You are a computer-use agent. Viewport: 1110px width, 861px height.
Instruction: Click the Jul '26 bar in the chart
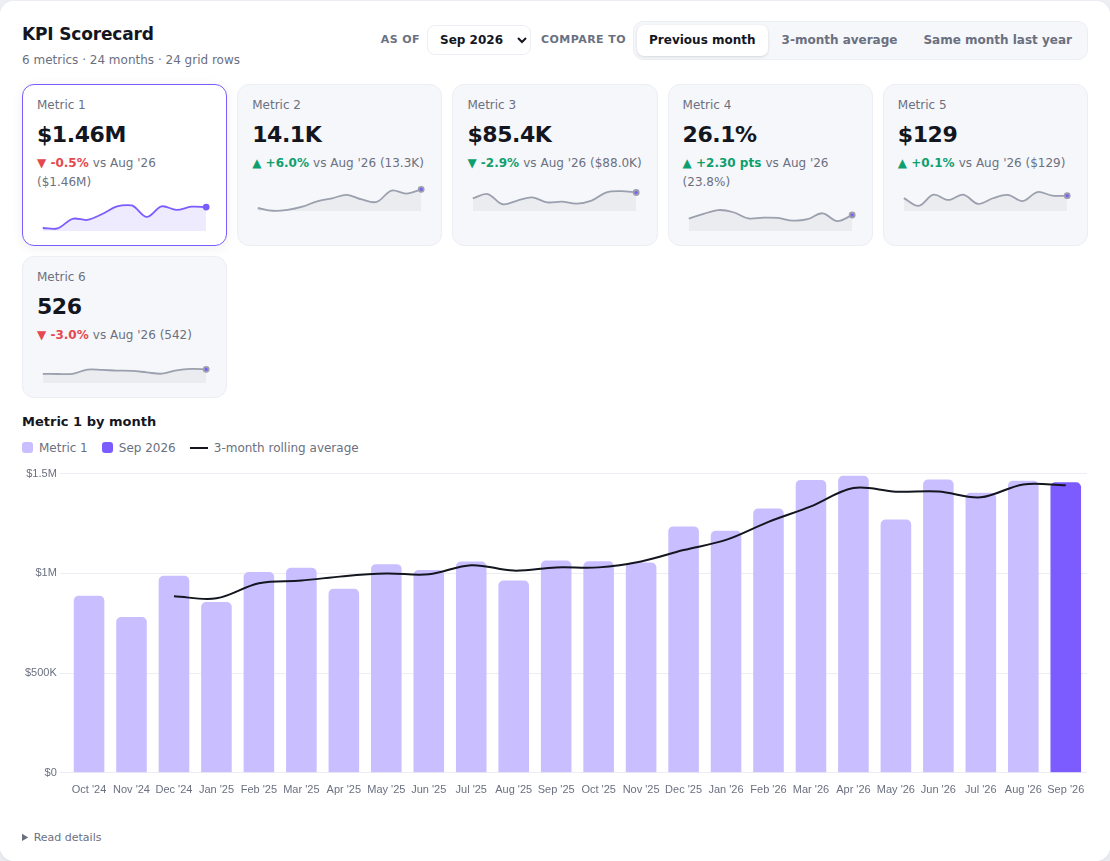980,632
